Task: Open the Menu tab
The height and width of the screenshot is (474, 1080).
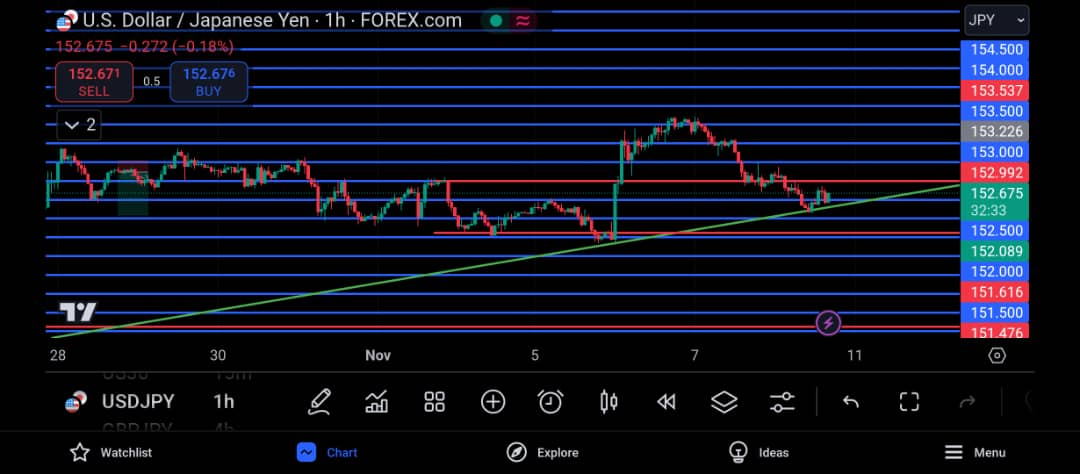Action: [975, 453]
